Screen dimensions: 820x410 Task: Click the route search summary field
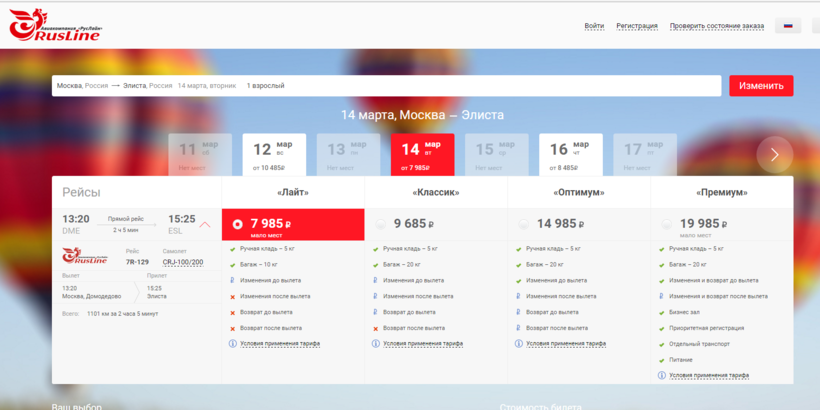386,86
